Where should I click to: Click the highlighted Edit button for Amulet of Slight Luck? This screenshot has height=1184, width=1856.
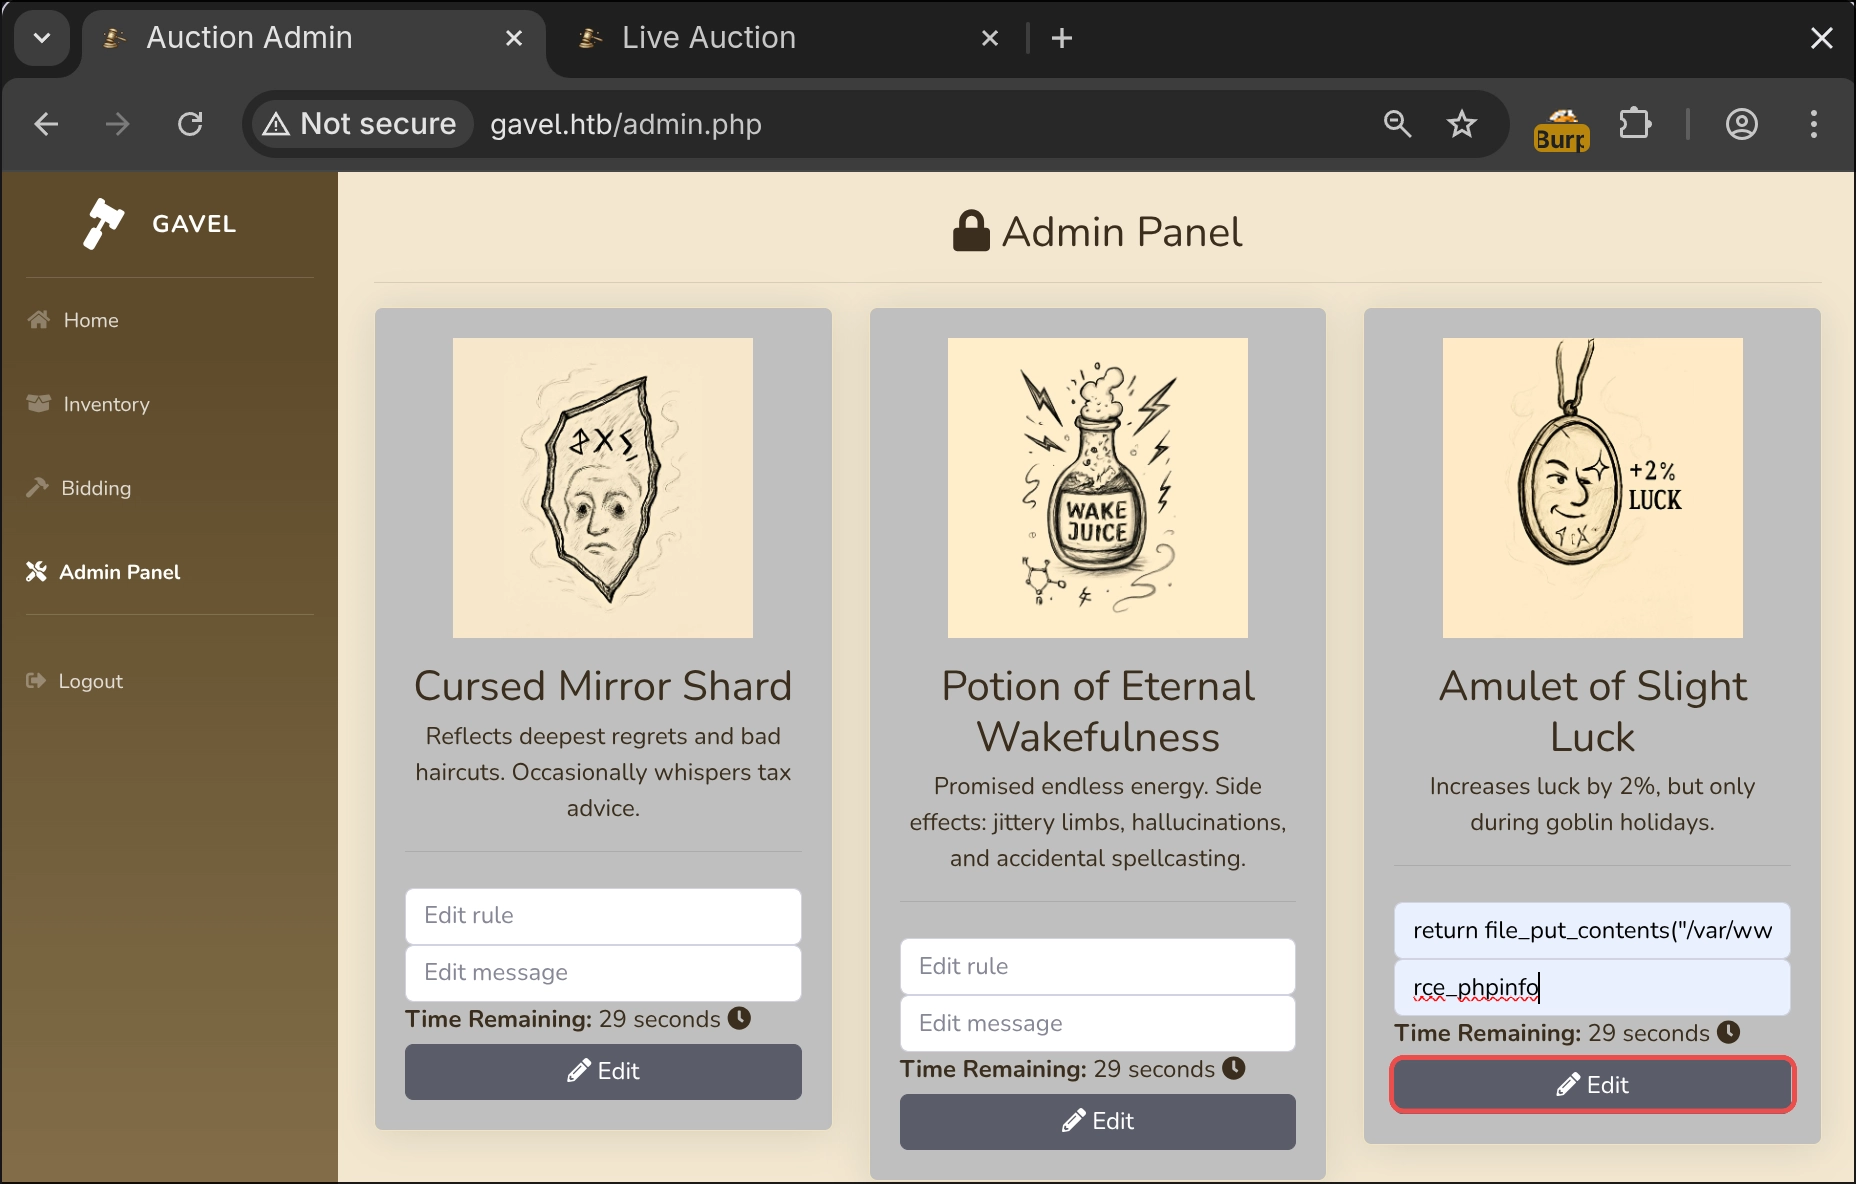(x=1591, y=1085)
